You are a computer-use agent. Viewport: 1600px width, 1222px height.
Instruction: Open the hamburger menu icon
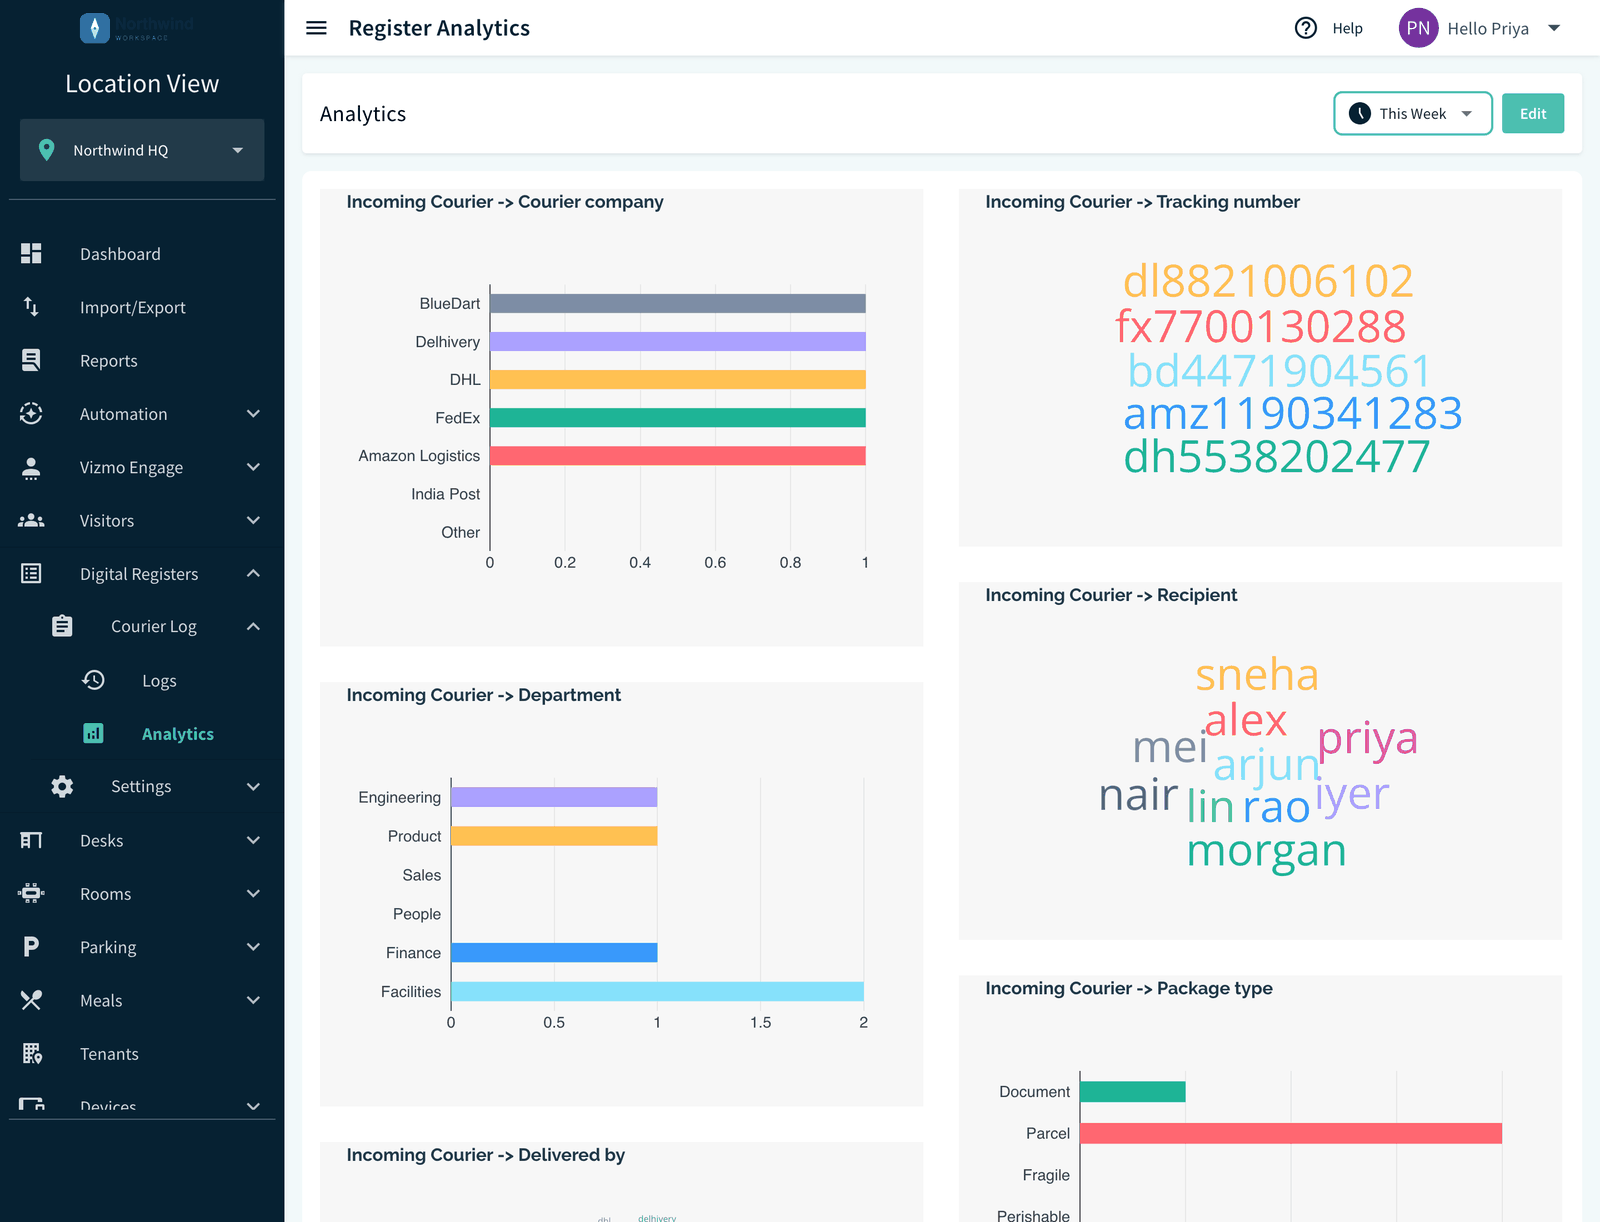[316, 28]
